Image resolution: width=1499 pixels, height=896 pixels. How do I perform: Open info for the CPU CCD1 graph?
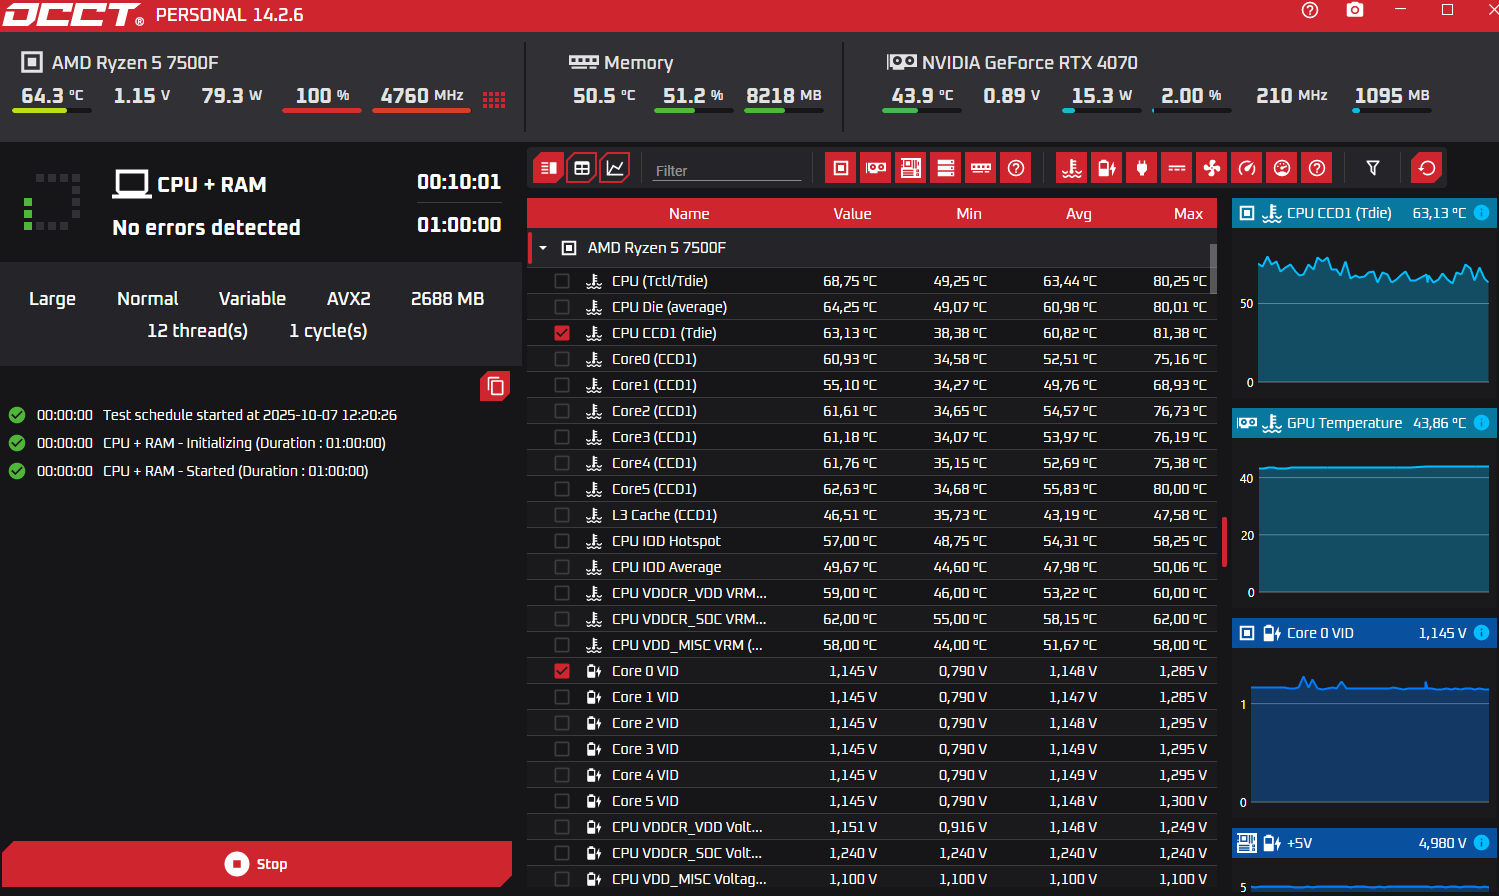click(1482, 213)
